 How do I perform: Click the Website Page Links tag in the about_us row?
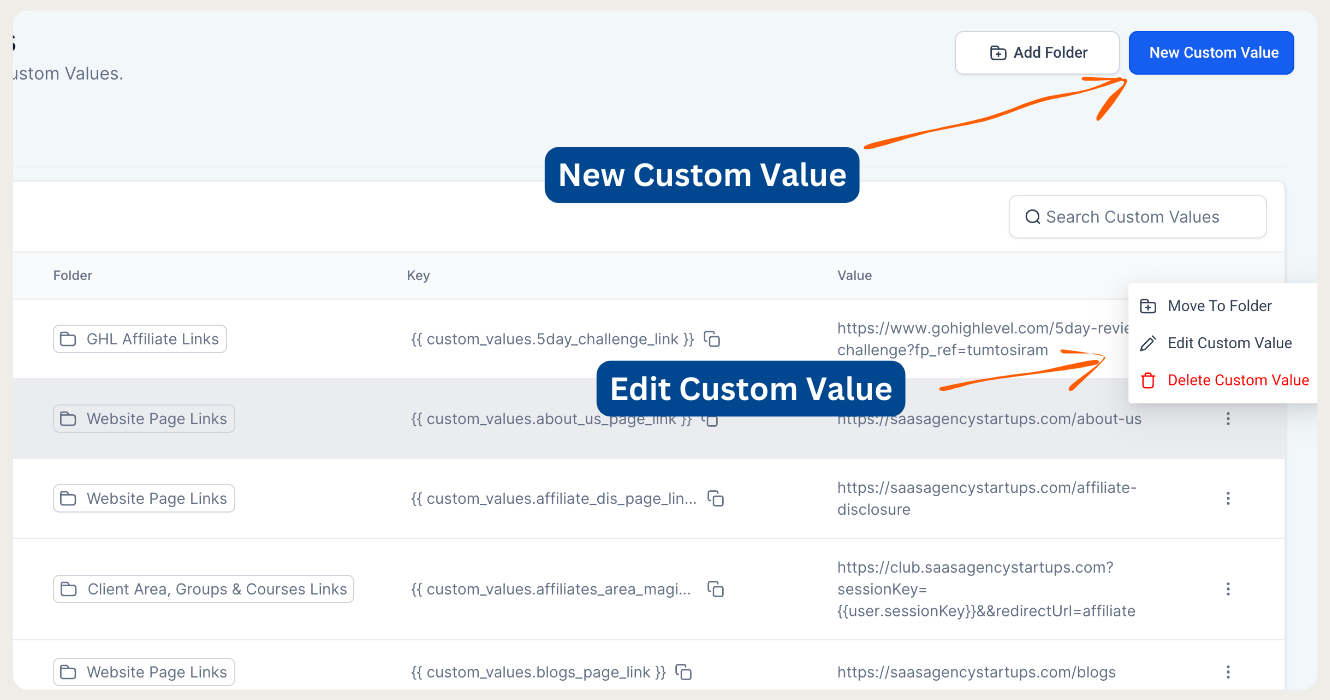(144, 419)
